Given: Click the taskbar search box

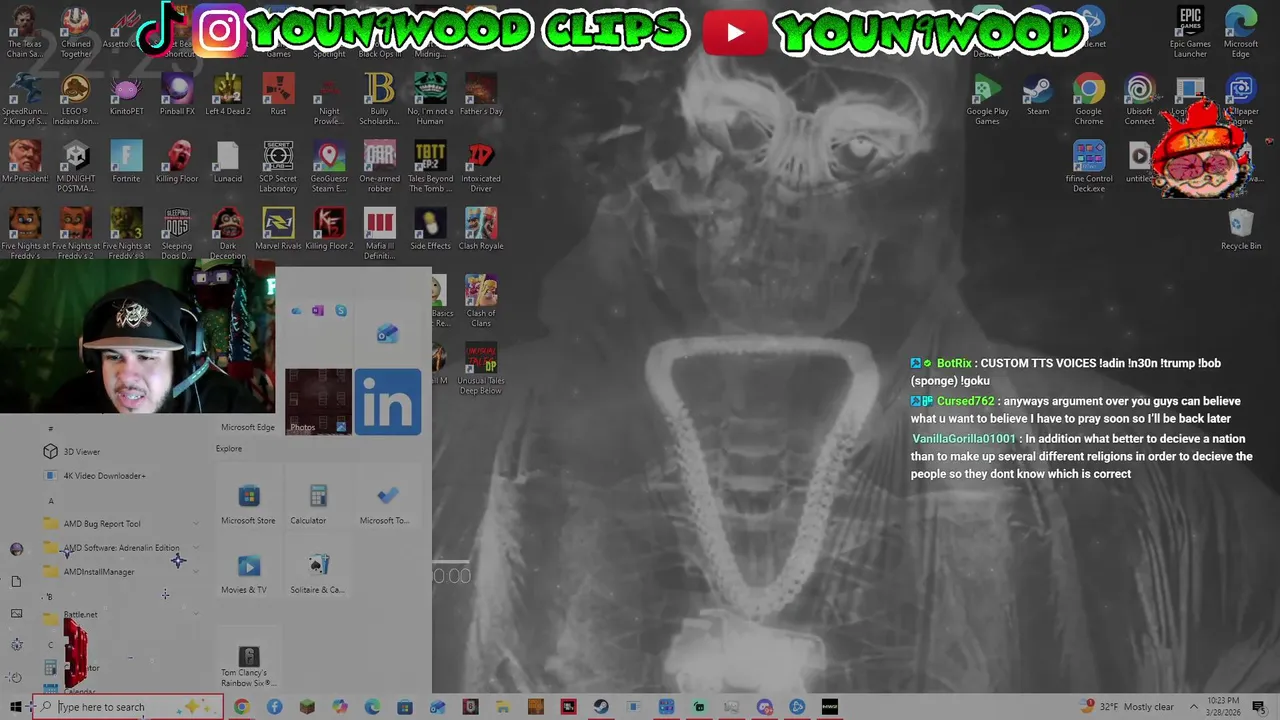Looking at the screenshot, I should 128,707.
